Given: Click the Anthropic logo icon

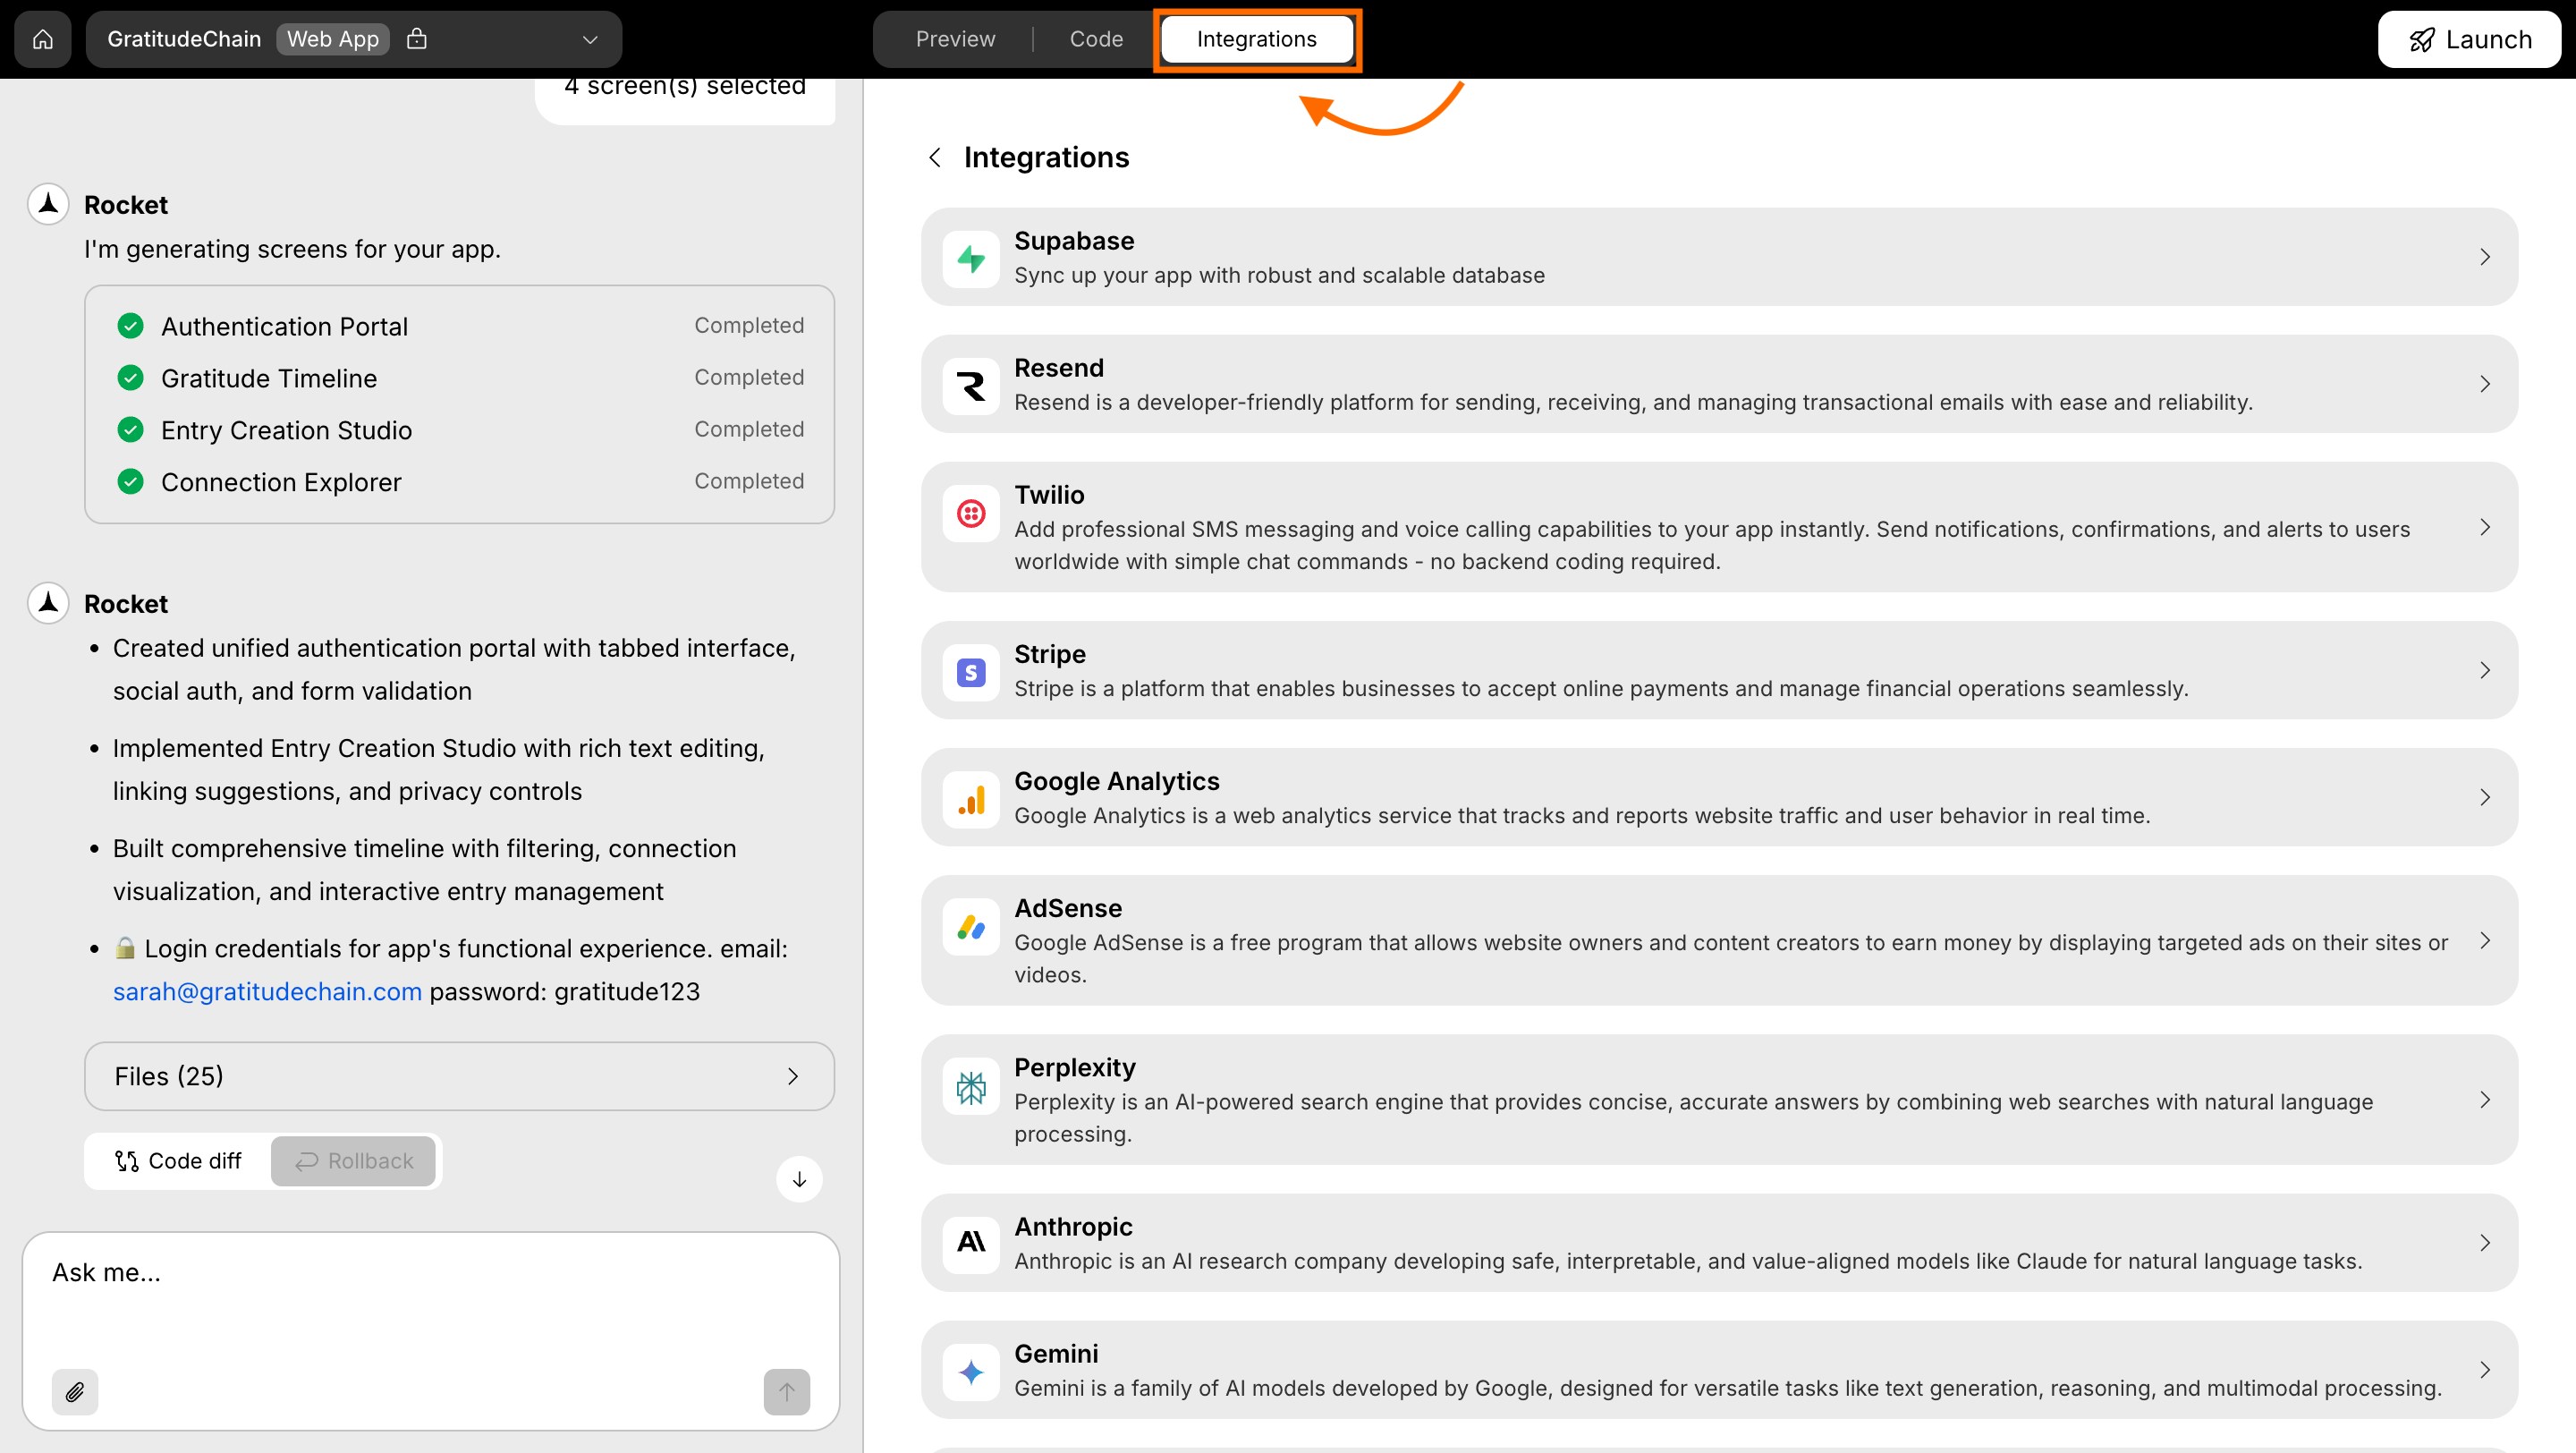Looking at the screenshot, I should (970, 1243).
